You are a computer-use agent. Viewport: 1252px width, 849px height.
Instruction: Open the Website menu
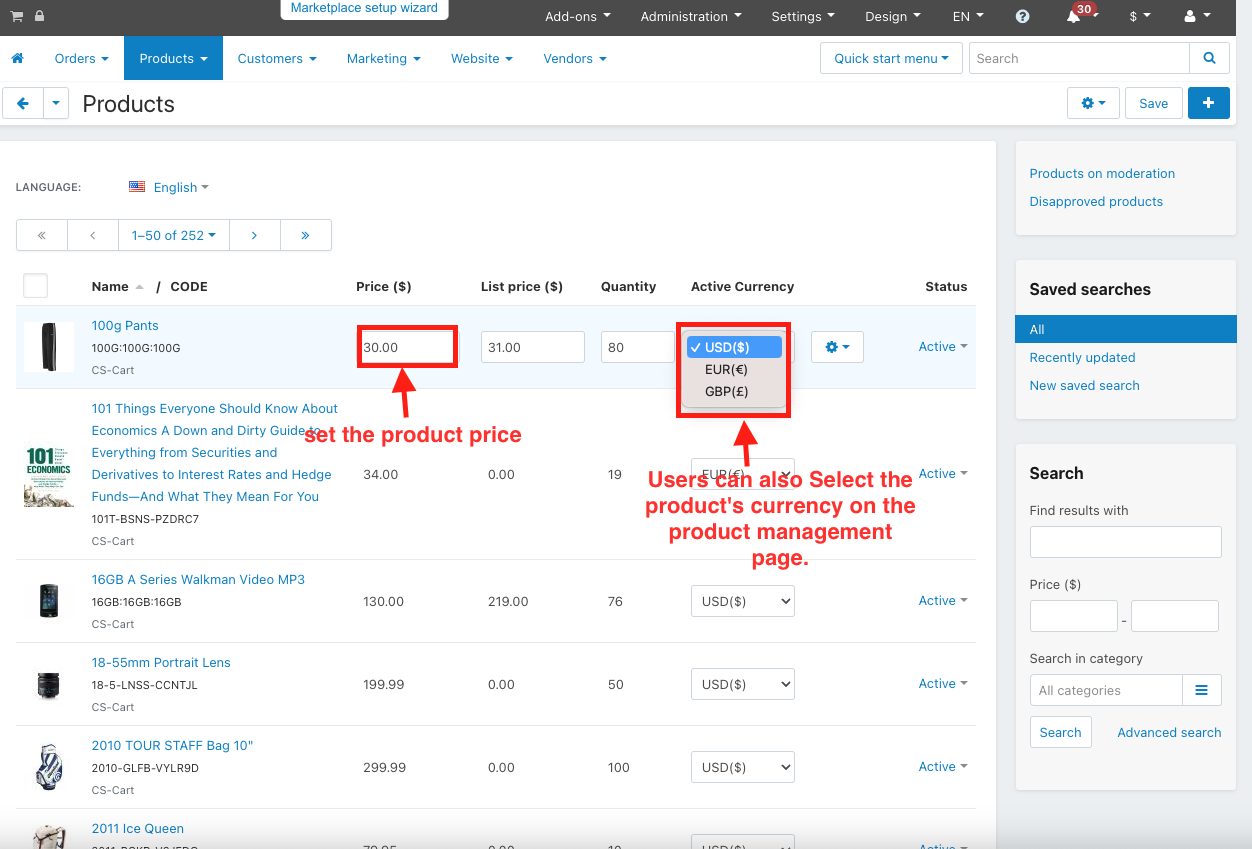click(482, 58)
